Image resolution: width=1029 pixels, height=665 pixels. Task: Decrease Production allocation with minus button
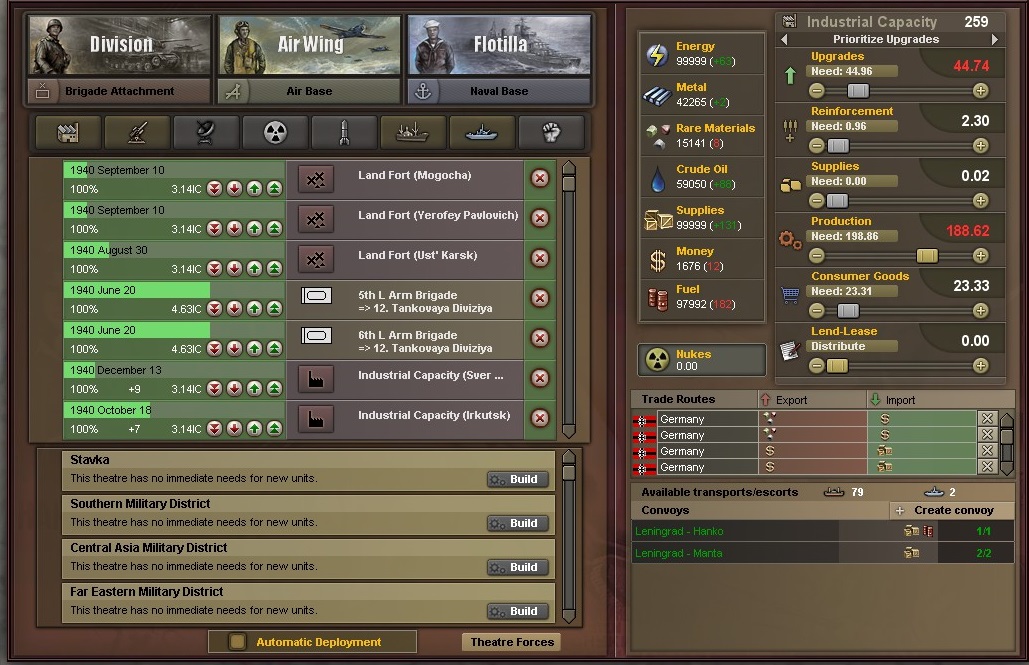pos(816,255)
